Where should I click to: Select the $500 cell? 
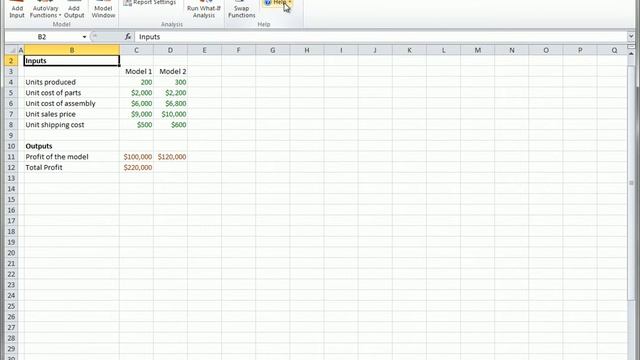[x=137, y=124]
